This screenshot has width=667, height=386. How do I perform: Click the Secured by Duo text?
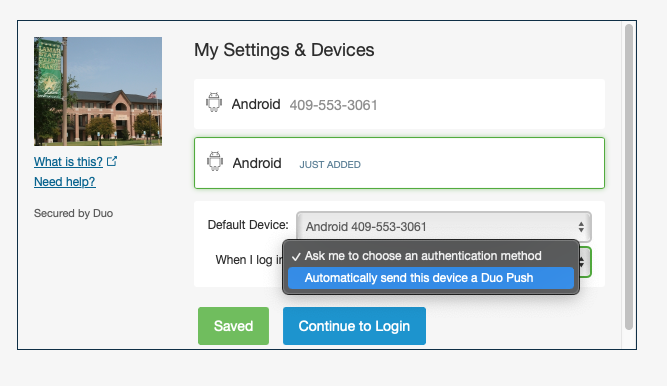(74, 213)
